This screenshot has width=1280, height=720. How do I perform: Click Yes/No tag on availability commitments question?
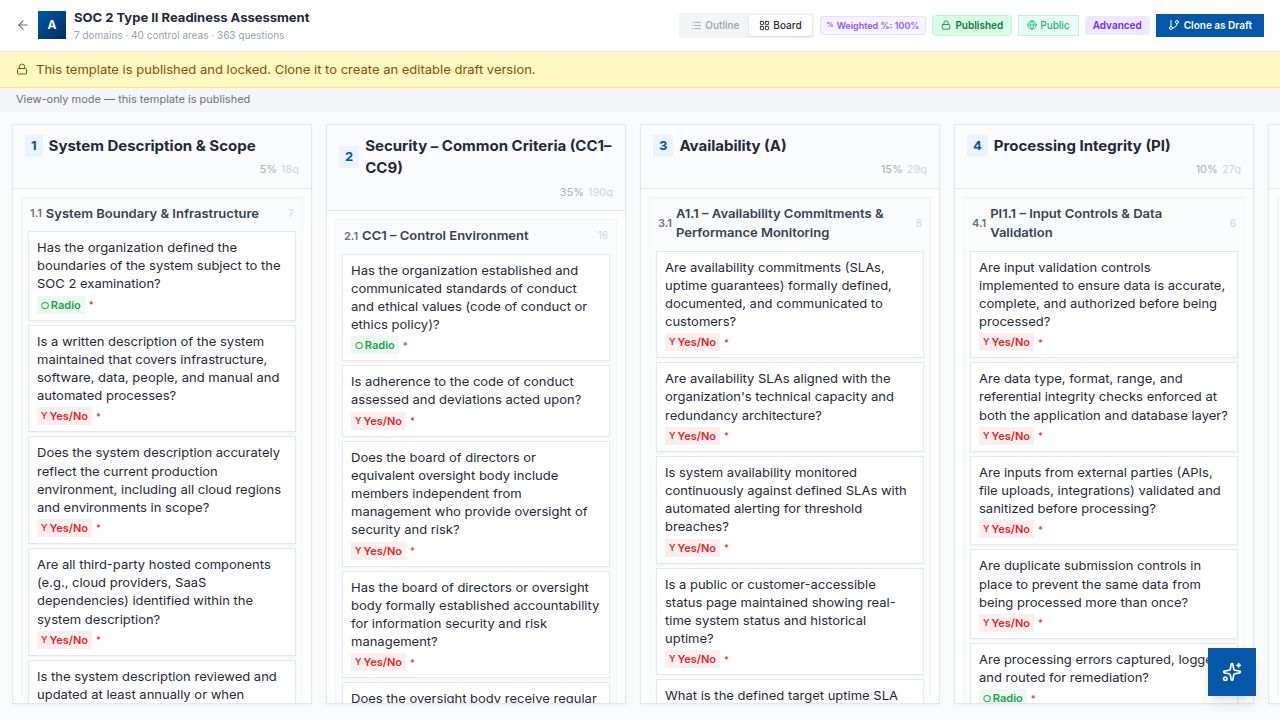[692, 342]
